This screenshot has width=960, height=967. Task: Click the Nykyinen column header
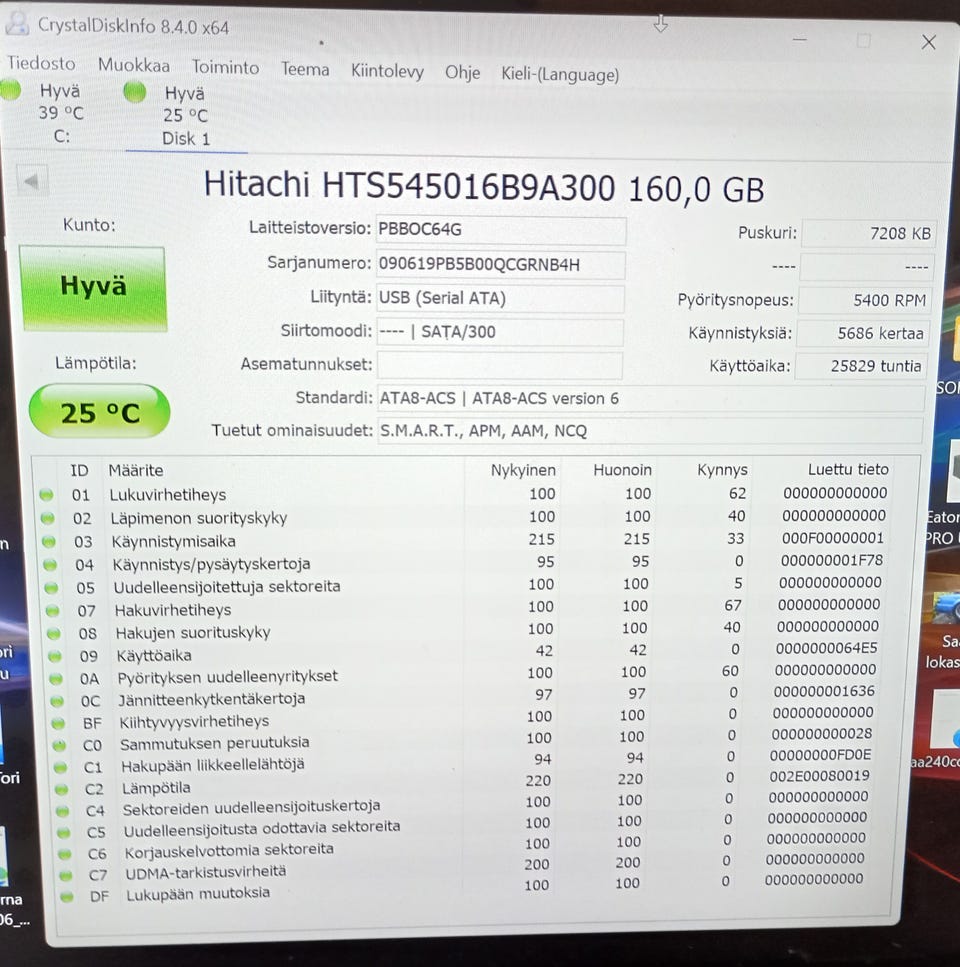[523, 471]
